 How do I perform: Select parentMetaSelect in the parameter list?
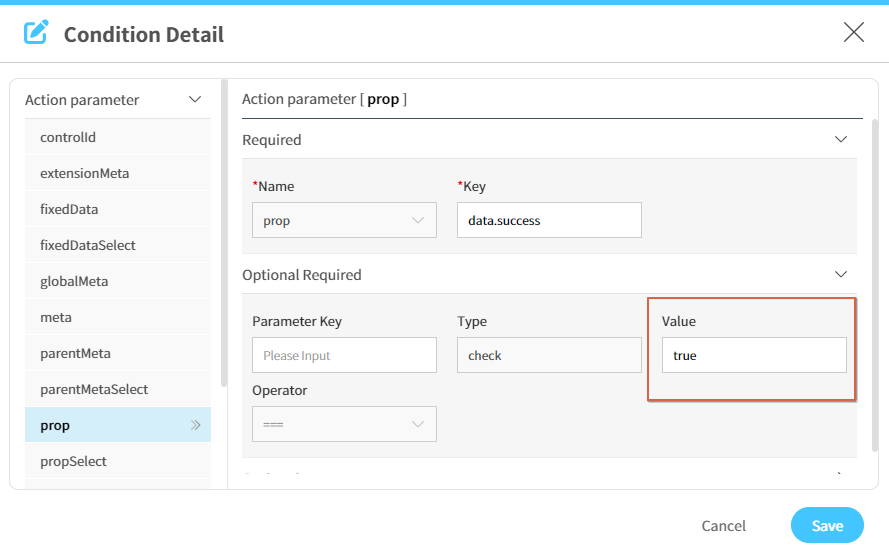click(x=118, y=389)
